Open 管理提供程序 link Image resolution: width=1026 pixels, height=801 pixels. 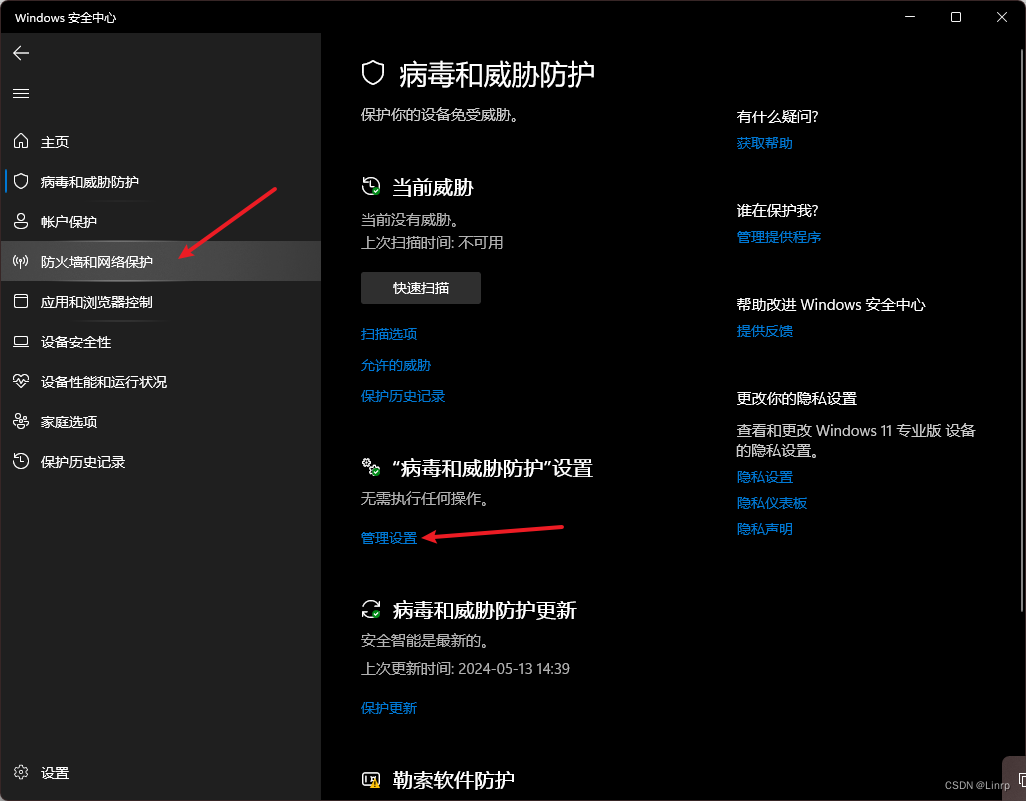click(x=779, y=237)
